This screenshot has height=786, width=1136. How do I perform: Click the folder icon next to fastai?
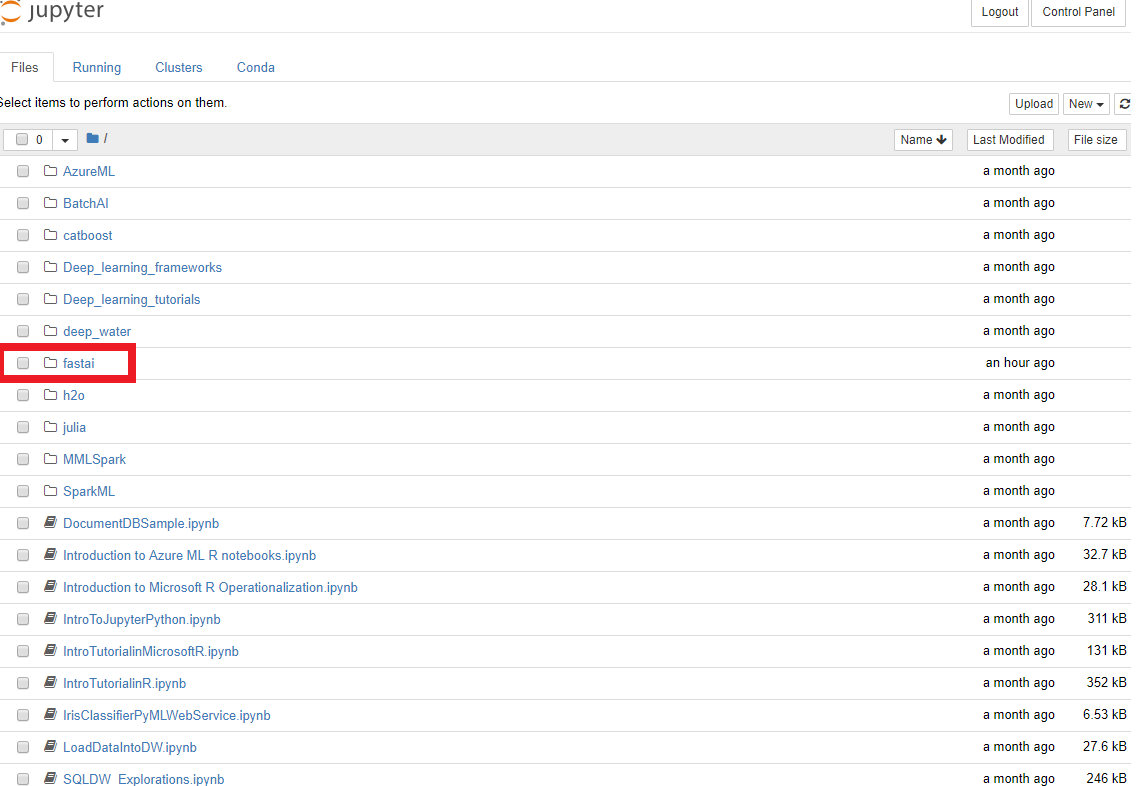point(51,363)
